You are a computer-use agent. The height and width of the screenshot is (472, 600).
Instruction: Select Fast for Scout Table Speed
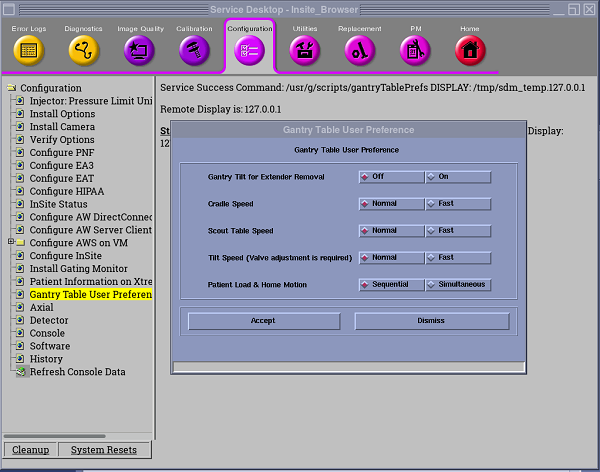tap(458, 231)
